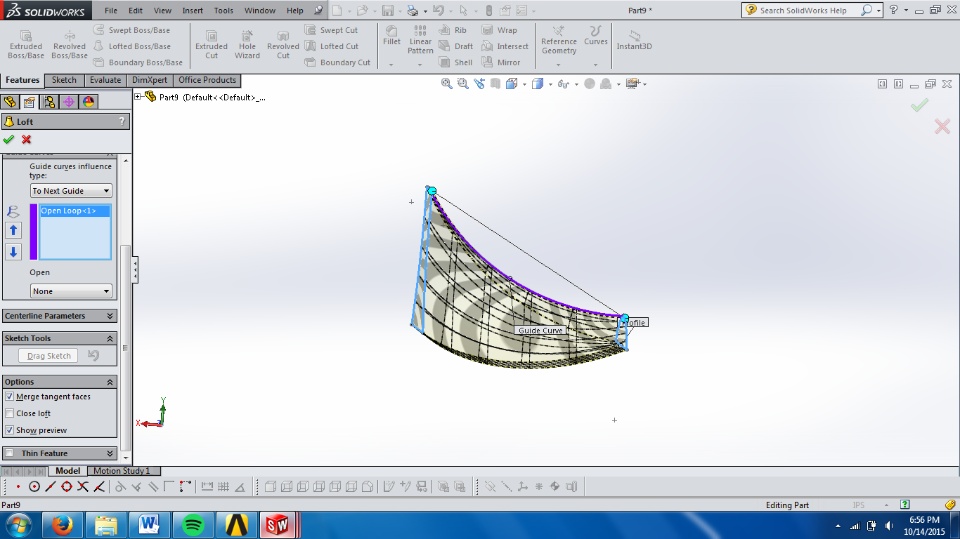
Task: Open the DisplayManager tab icon
Action: [88, 102]
